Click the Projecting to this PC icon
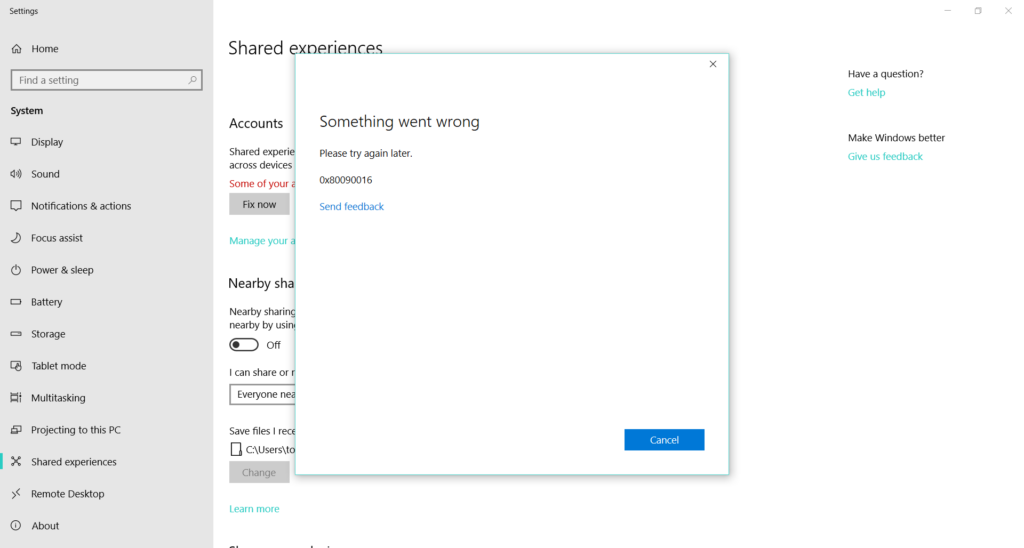 pyautogui.click(x=16, y=430)
